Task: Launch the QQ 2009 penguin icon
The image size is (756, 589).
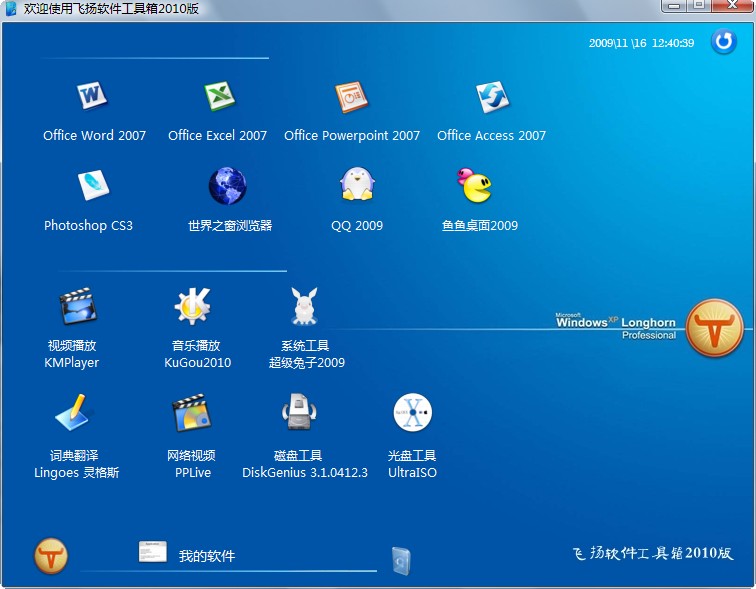Action: (x=357, y=184)
